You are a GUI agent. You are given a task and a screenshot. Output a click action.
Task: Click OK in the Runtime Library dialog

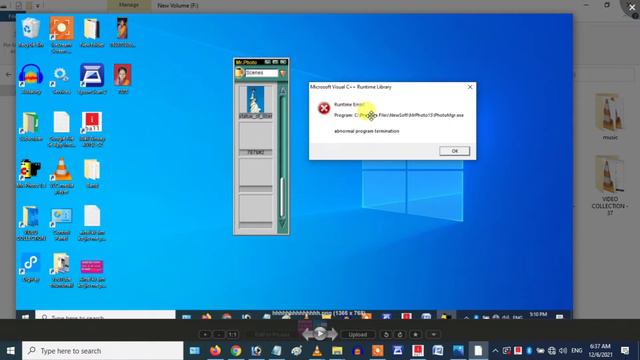click(x=454, y=151)
